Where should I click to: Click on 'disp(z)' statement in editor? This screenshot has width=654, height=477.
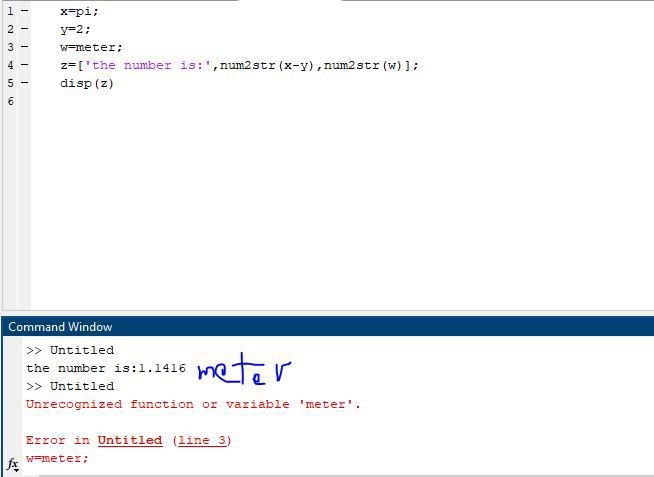[x=86, y=83]
